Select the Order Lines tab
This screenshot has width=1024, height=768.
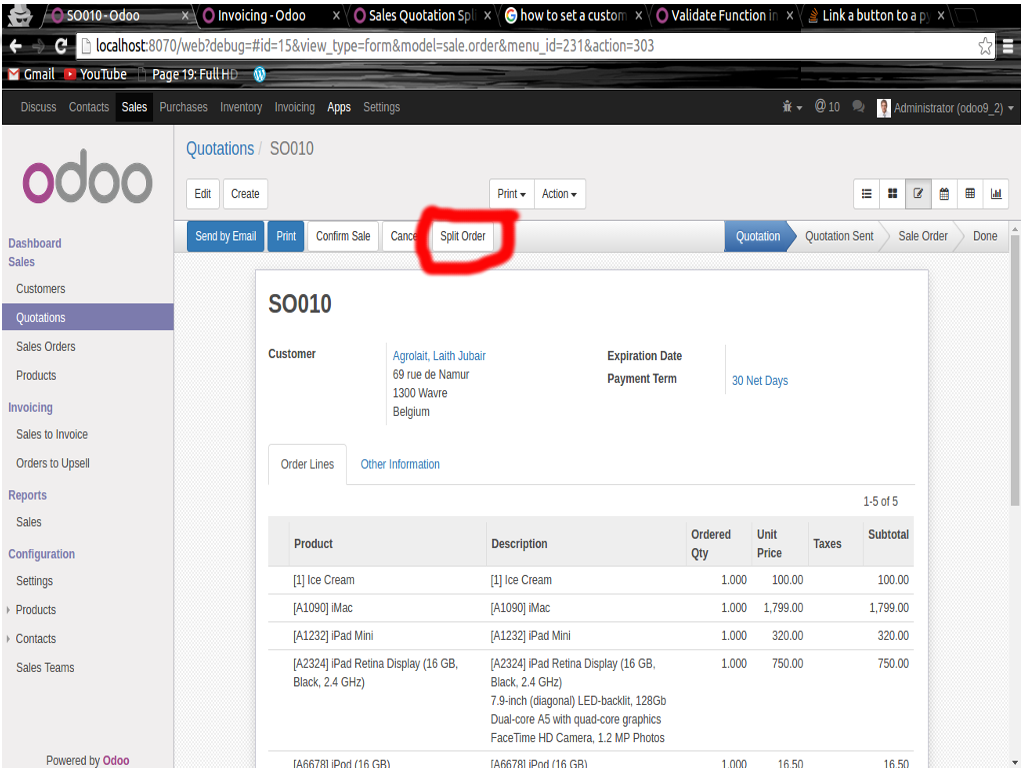308,464
